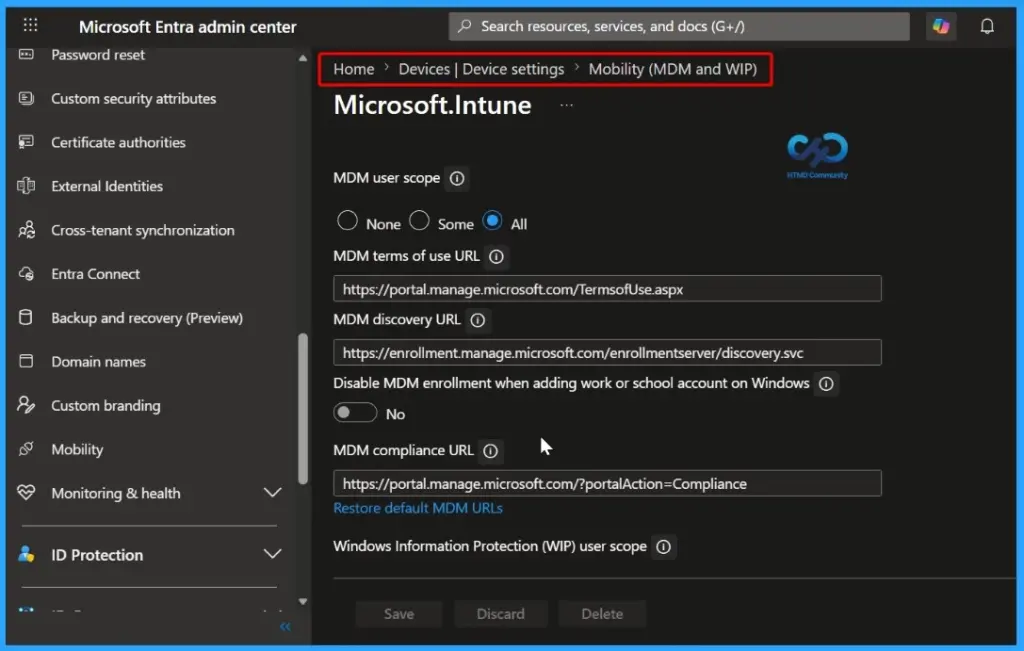This screenshot has width=1024, height=651.
Task: Click the sidebar vertical scrollbar thumb
Action: pyautogui.click(x=302, y=409)
